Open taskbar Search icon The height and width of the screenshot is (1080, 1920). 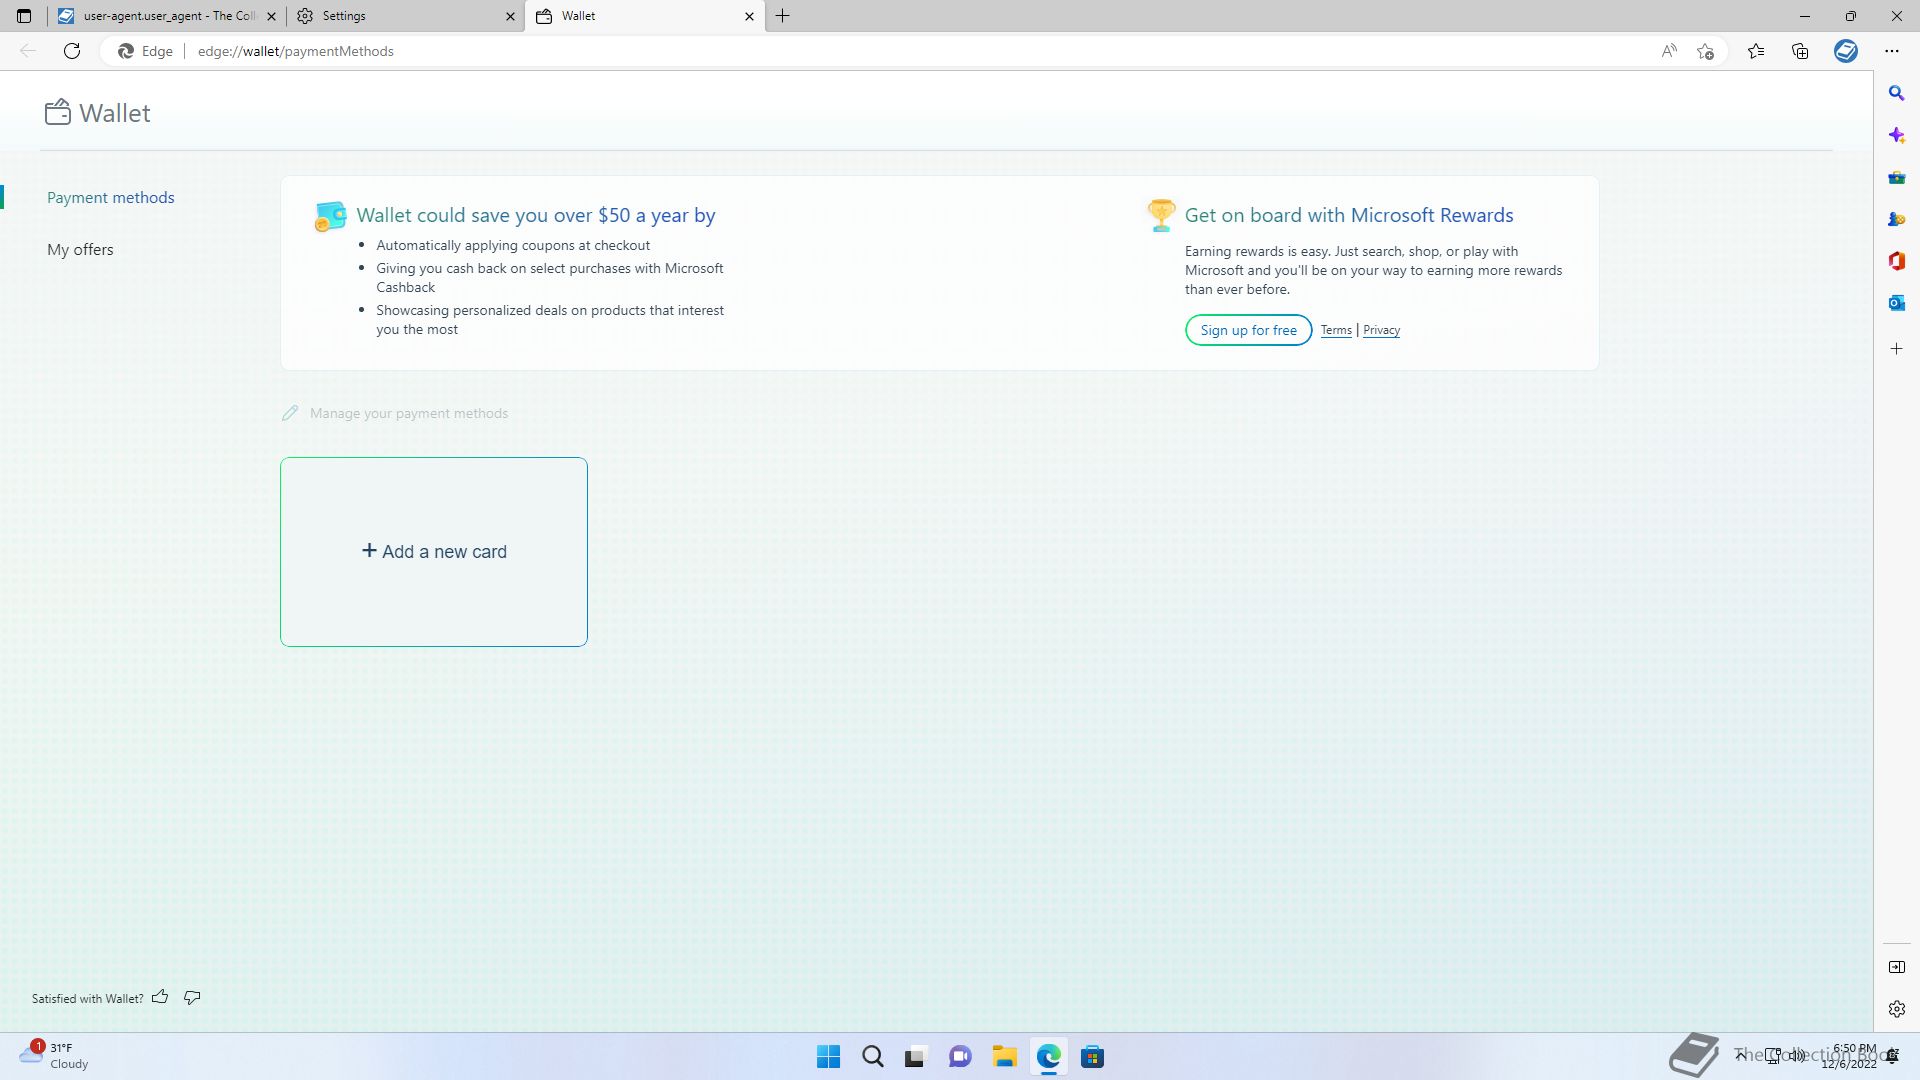tap(872, 1057)
